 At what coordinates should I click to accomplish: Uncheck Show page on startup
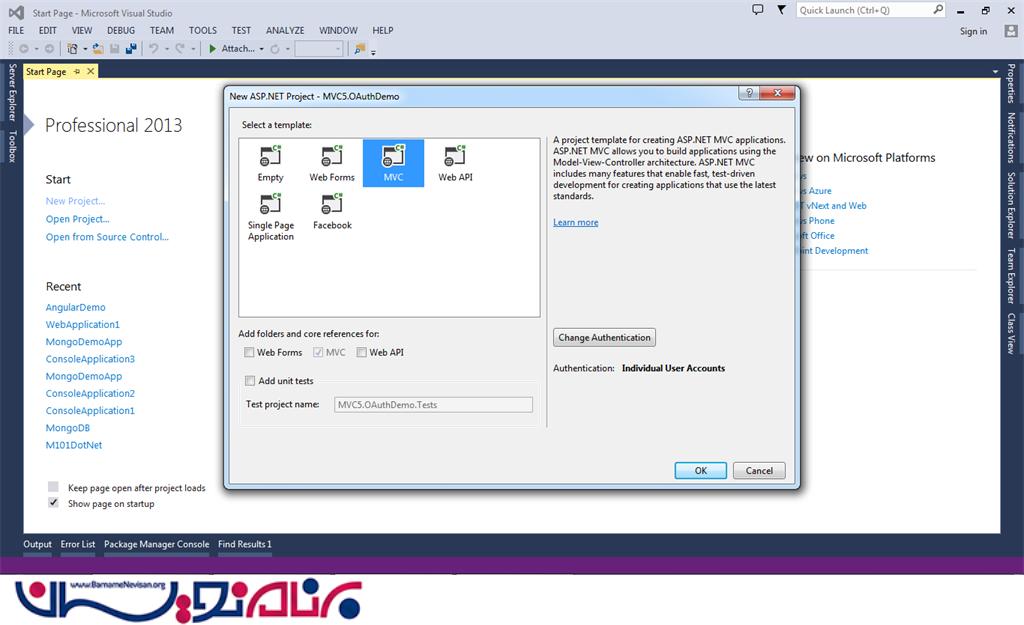(x=54, y=503)
